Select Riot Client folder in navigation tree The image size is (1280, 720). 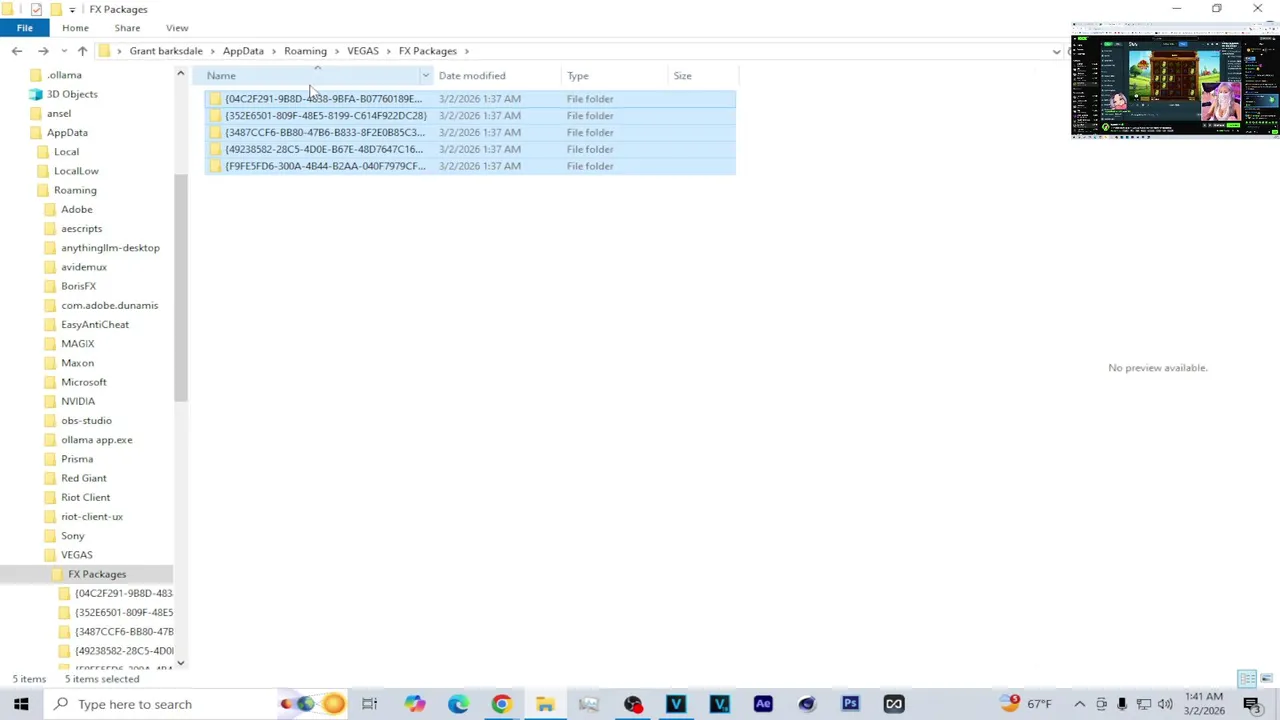tap(86, 497)
